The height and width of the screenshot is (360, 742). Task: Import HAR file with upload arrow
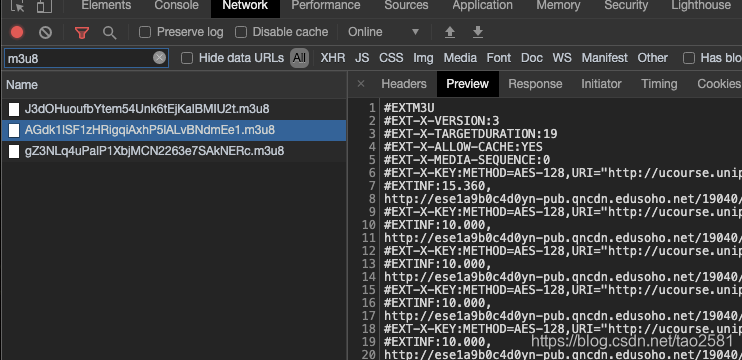[450, 32]
